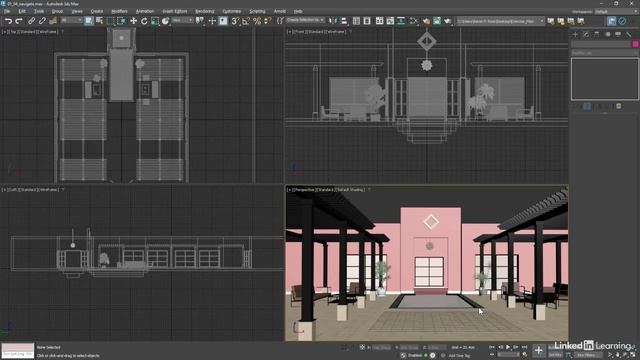Click the Align tool icon
Screen dimensions: 640x360
coord(344,21)
